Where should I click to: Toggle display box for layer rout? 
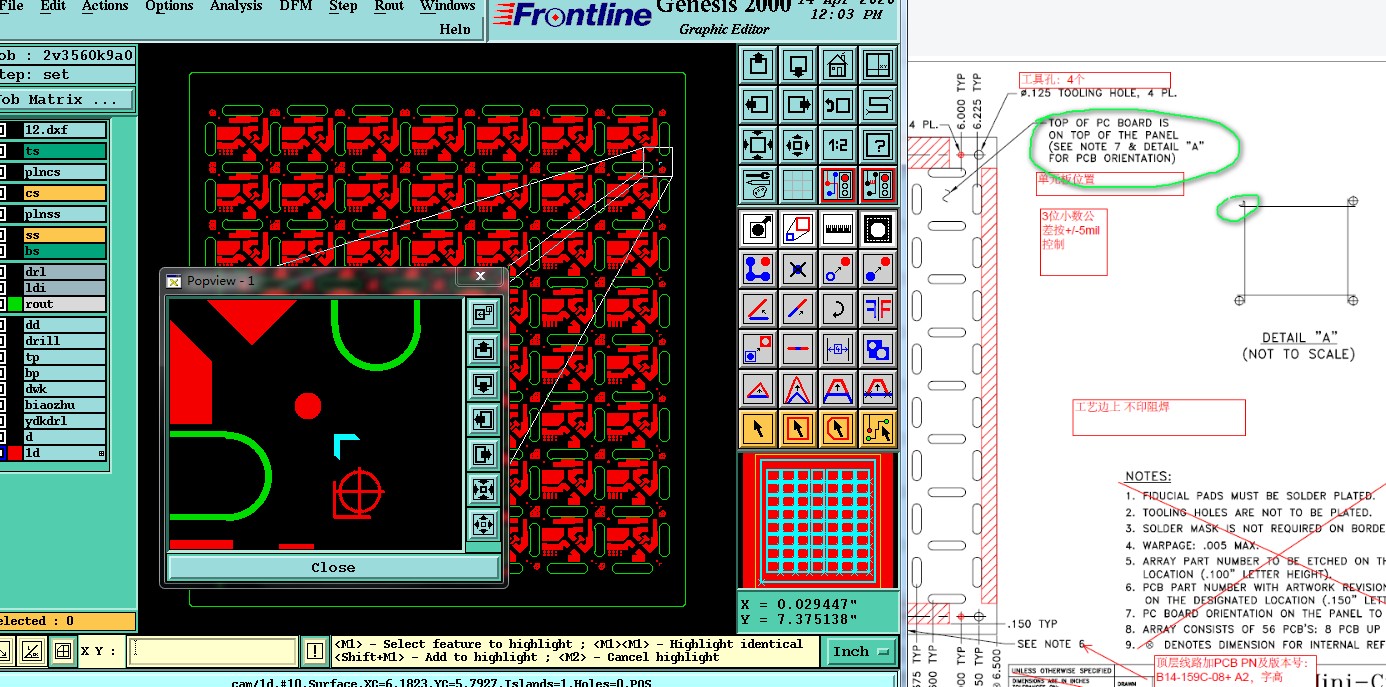[3, 304]
